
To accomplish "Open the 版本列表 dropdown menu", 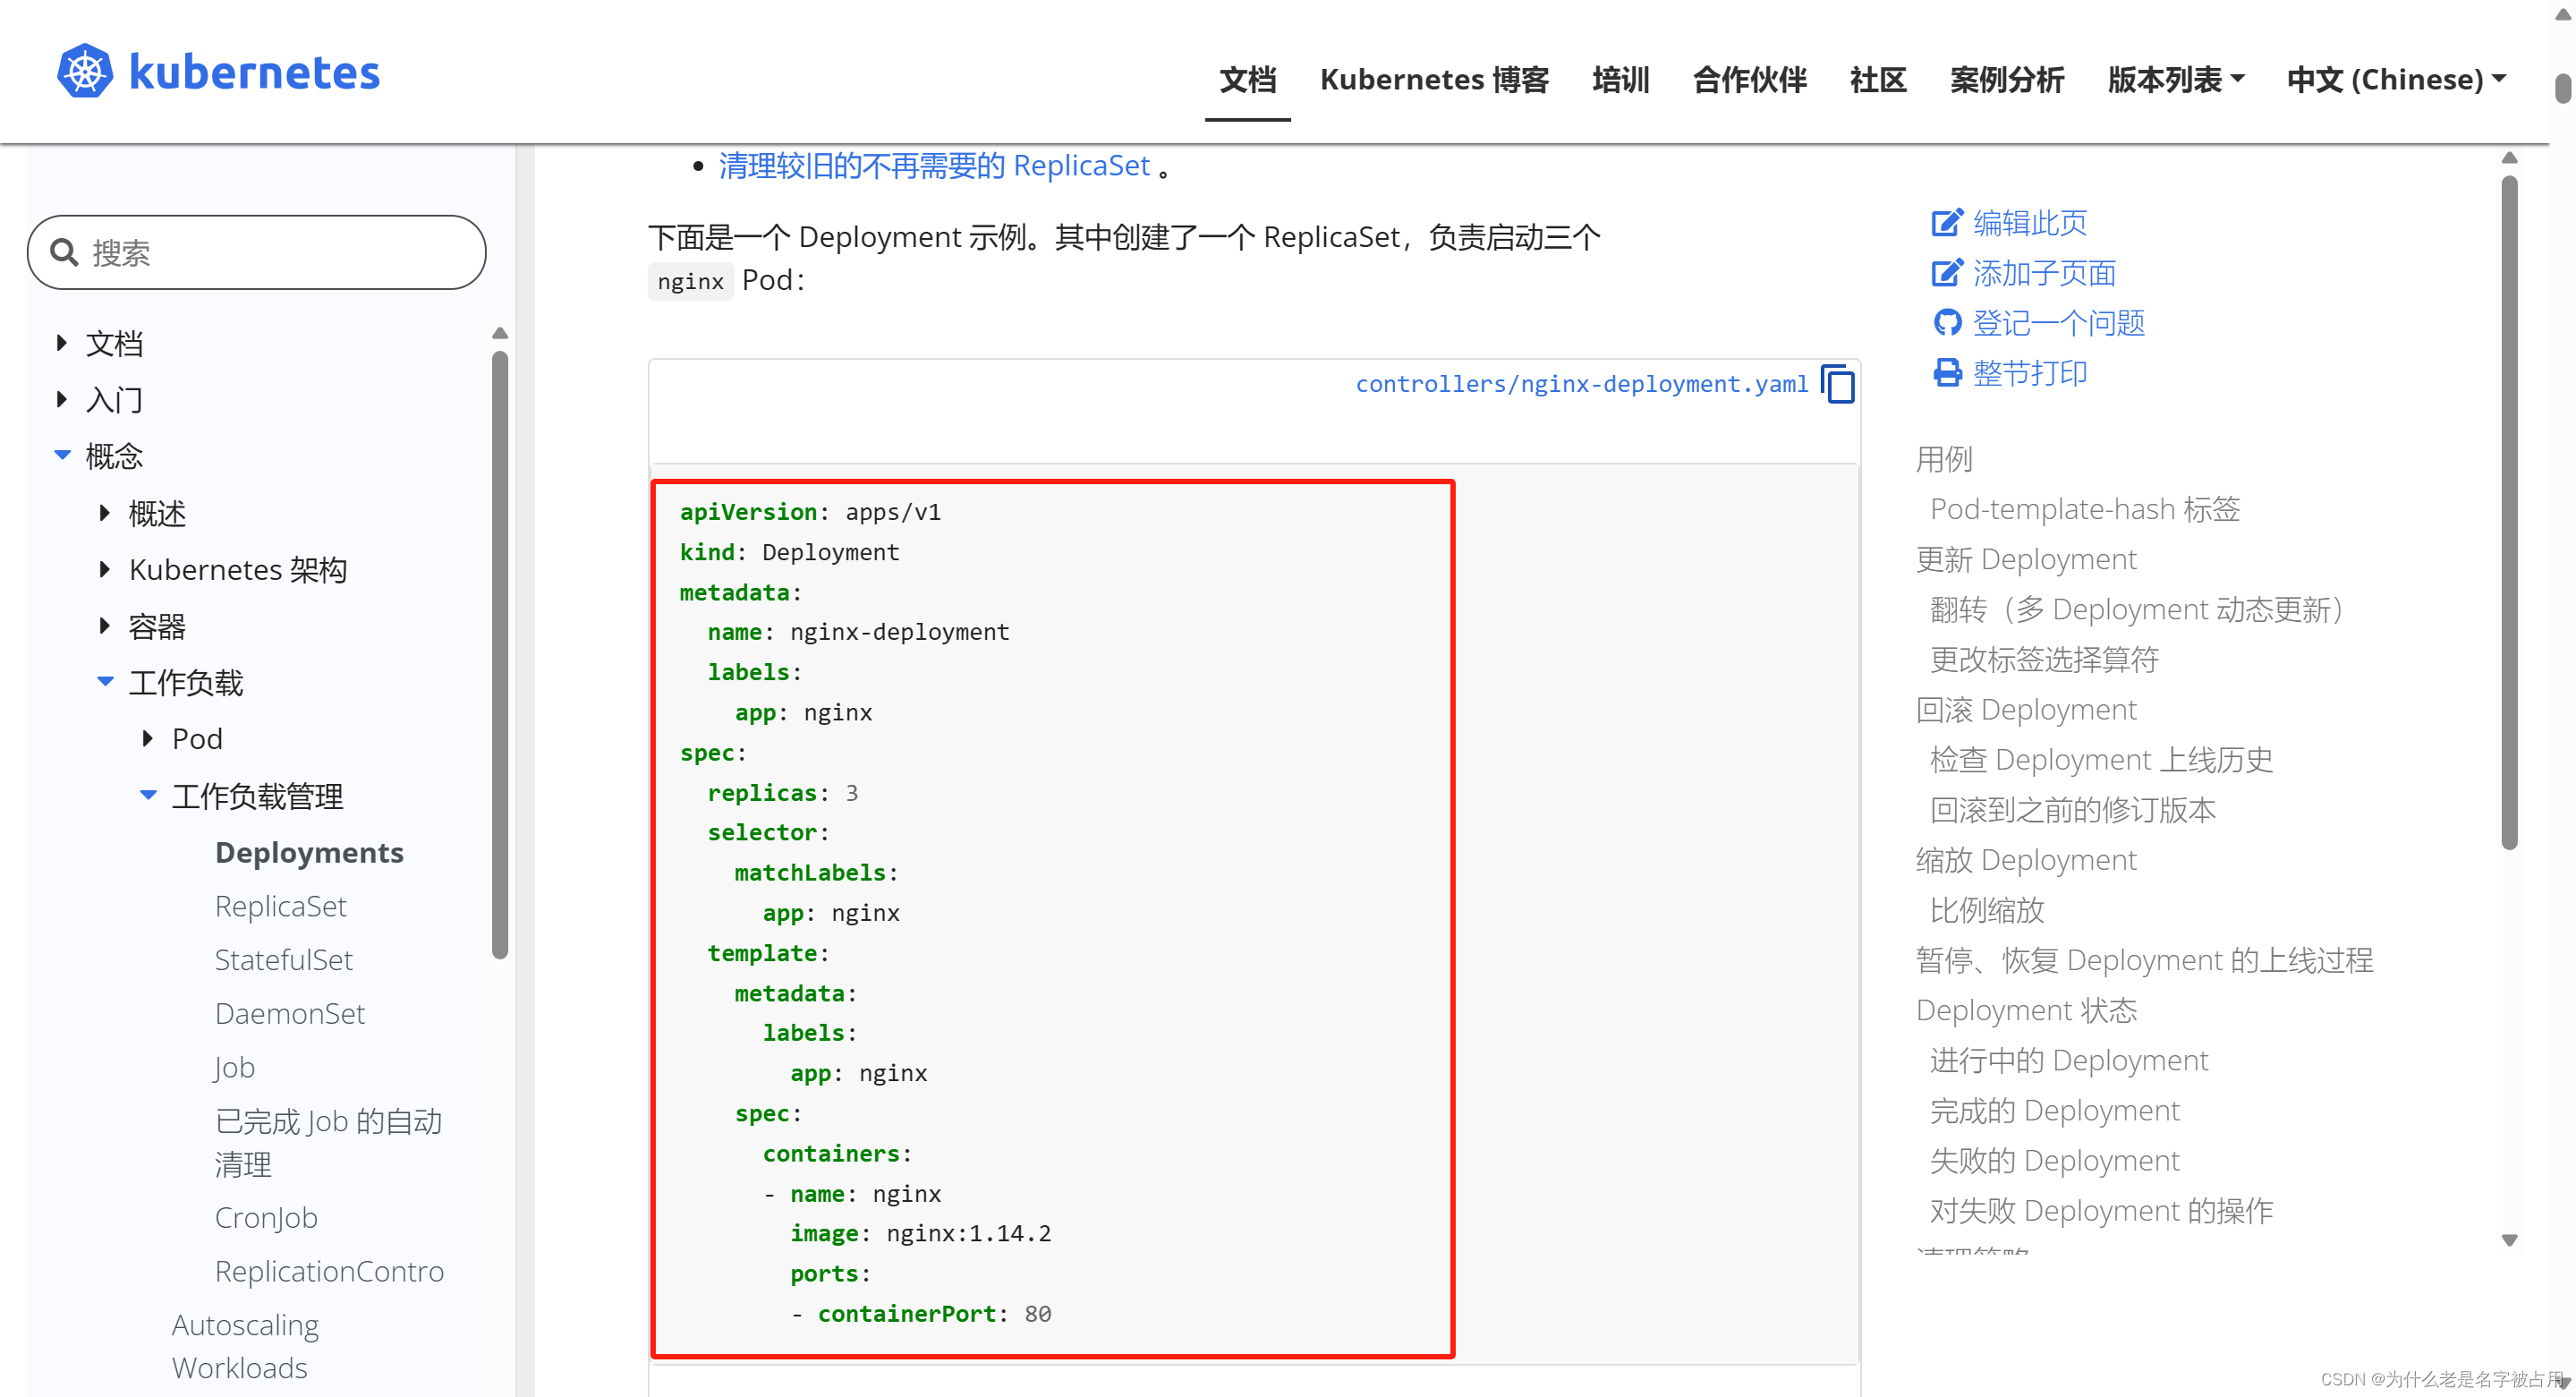I will click(2175, 79).
